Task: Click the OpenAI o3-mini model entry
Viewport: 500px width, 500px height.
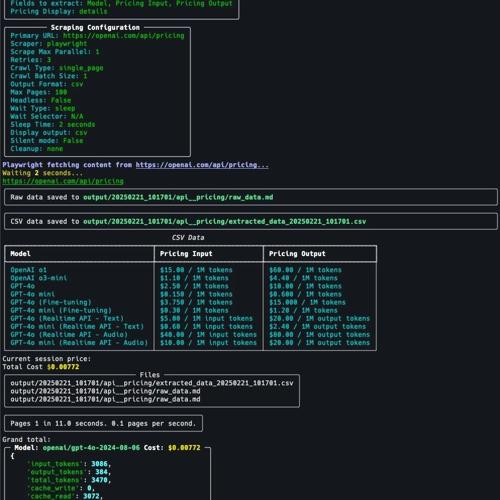Action: (39, 278)
